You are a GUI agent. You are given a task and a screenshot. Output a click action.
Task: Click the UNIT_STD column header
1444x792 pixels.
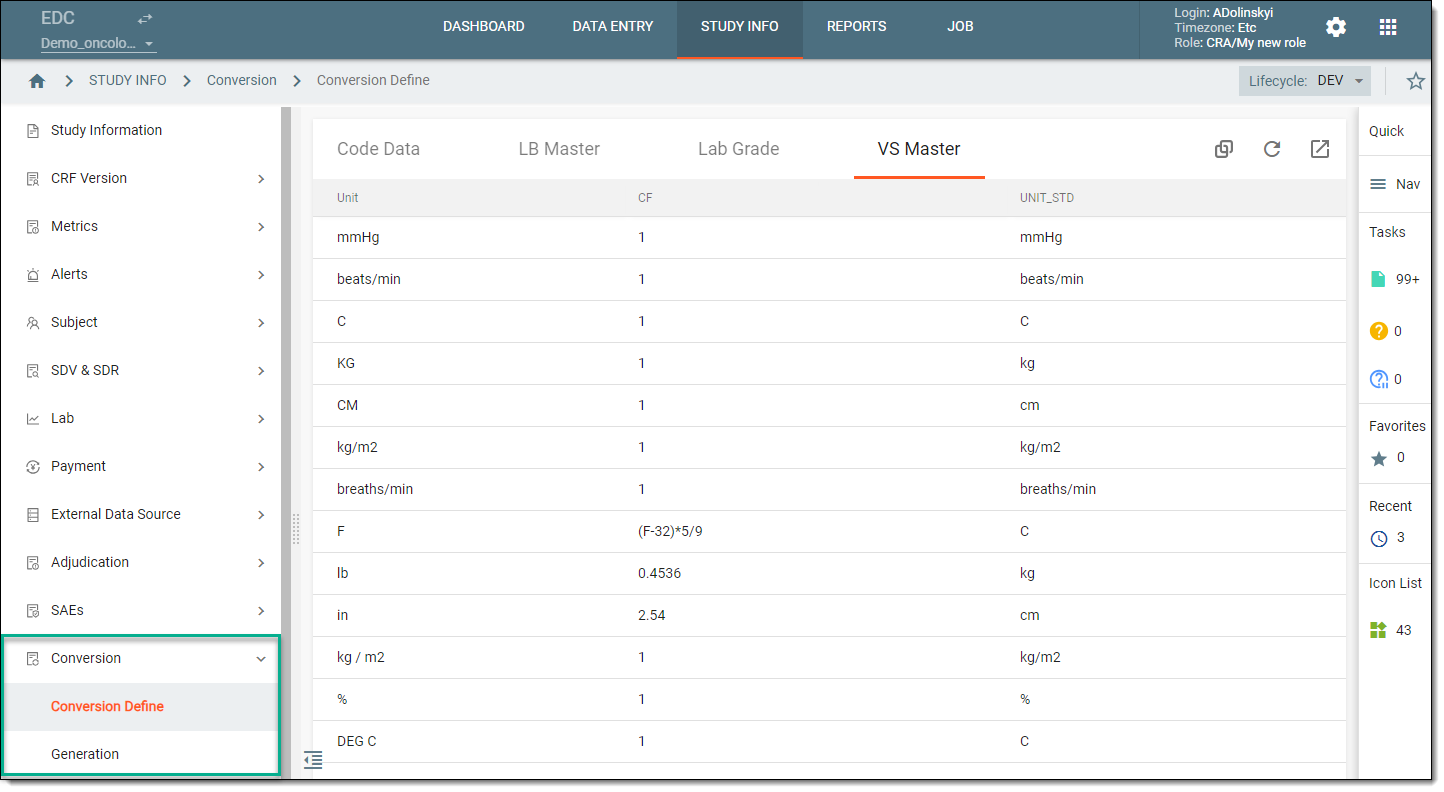[x=1047, y=198]
